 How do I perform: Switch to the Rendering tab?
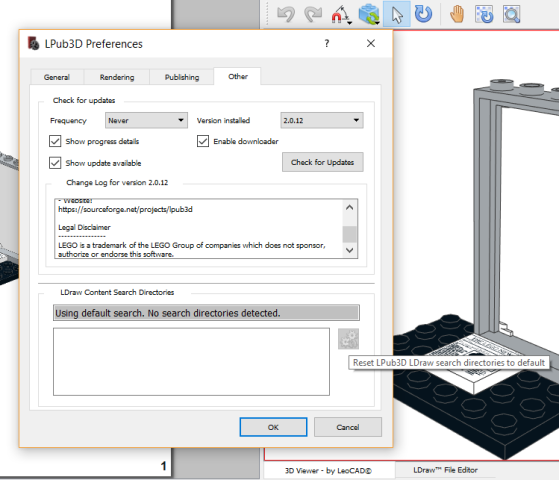click(117, 77)
